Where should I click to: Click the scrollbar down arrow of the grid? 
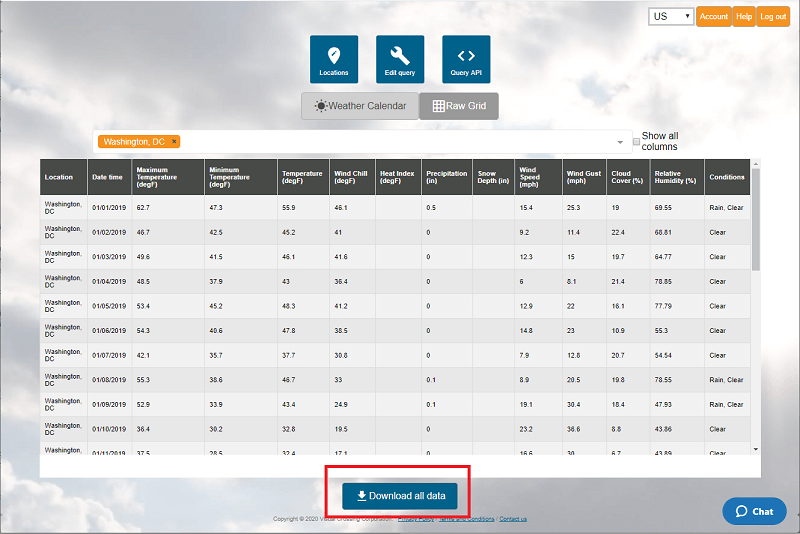click(756, 450)
